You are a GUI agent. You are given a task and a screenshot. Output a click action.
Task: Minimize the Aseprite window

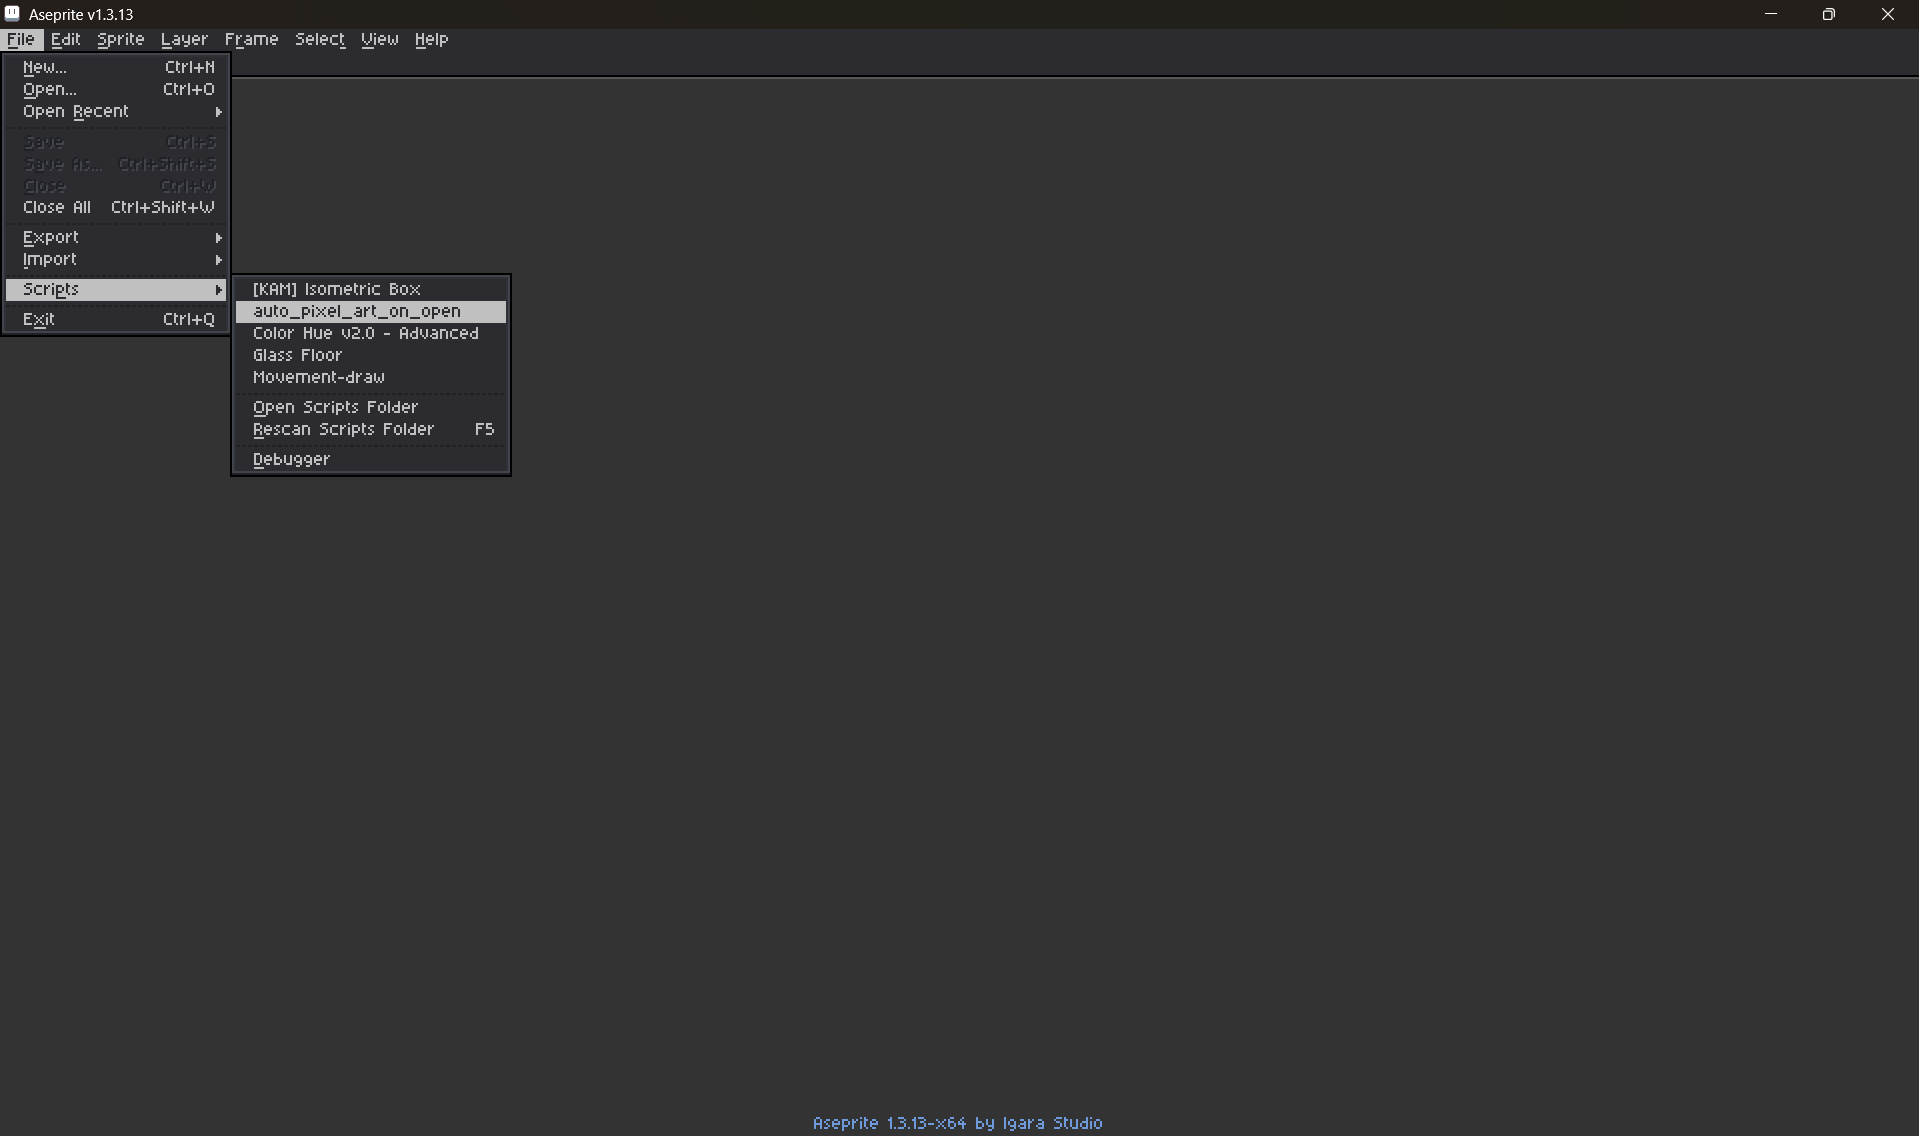point(1771,14)
